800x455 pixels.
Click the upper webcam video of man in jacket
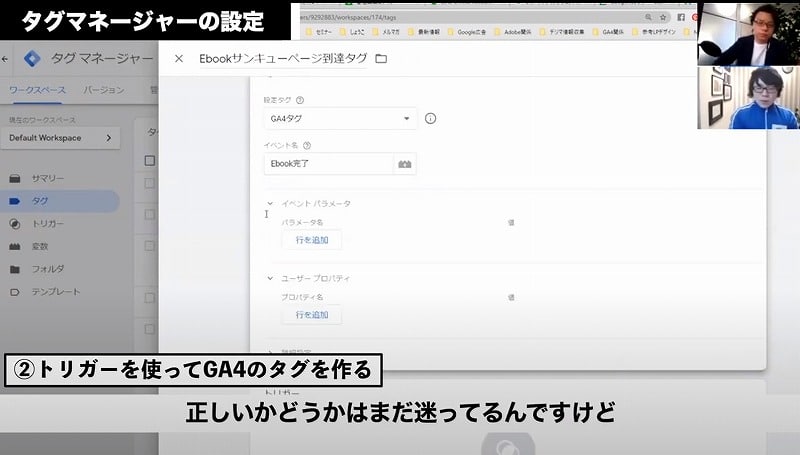click(748, 34)
